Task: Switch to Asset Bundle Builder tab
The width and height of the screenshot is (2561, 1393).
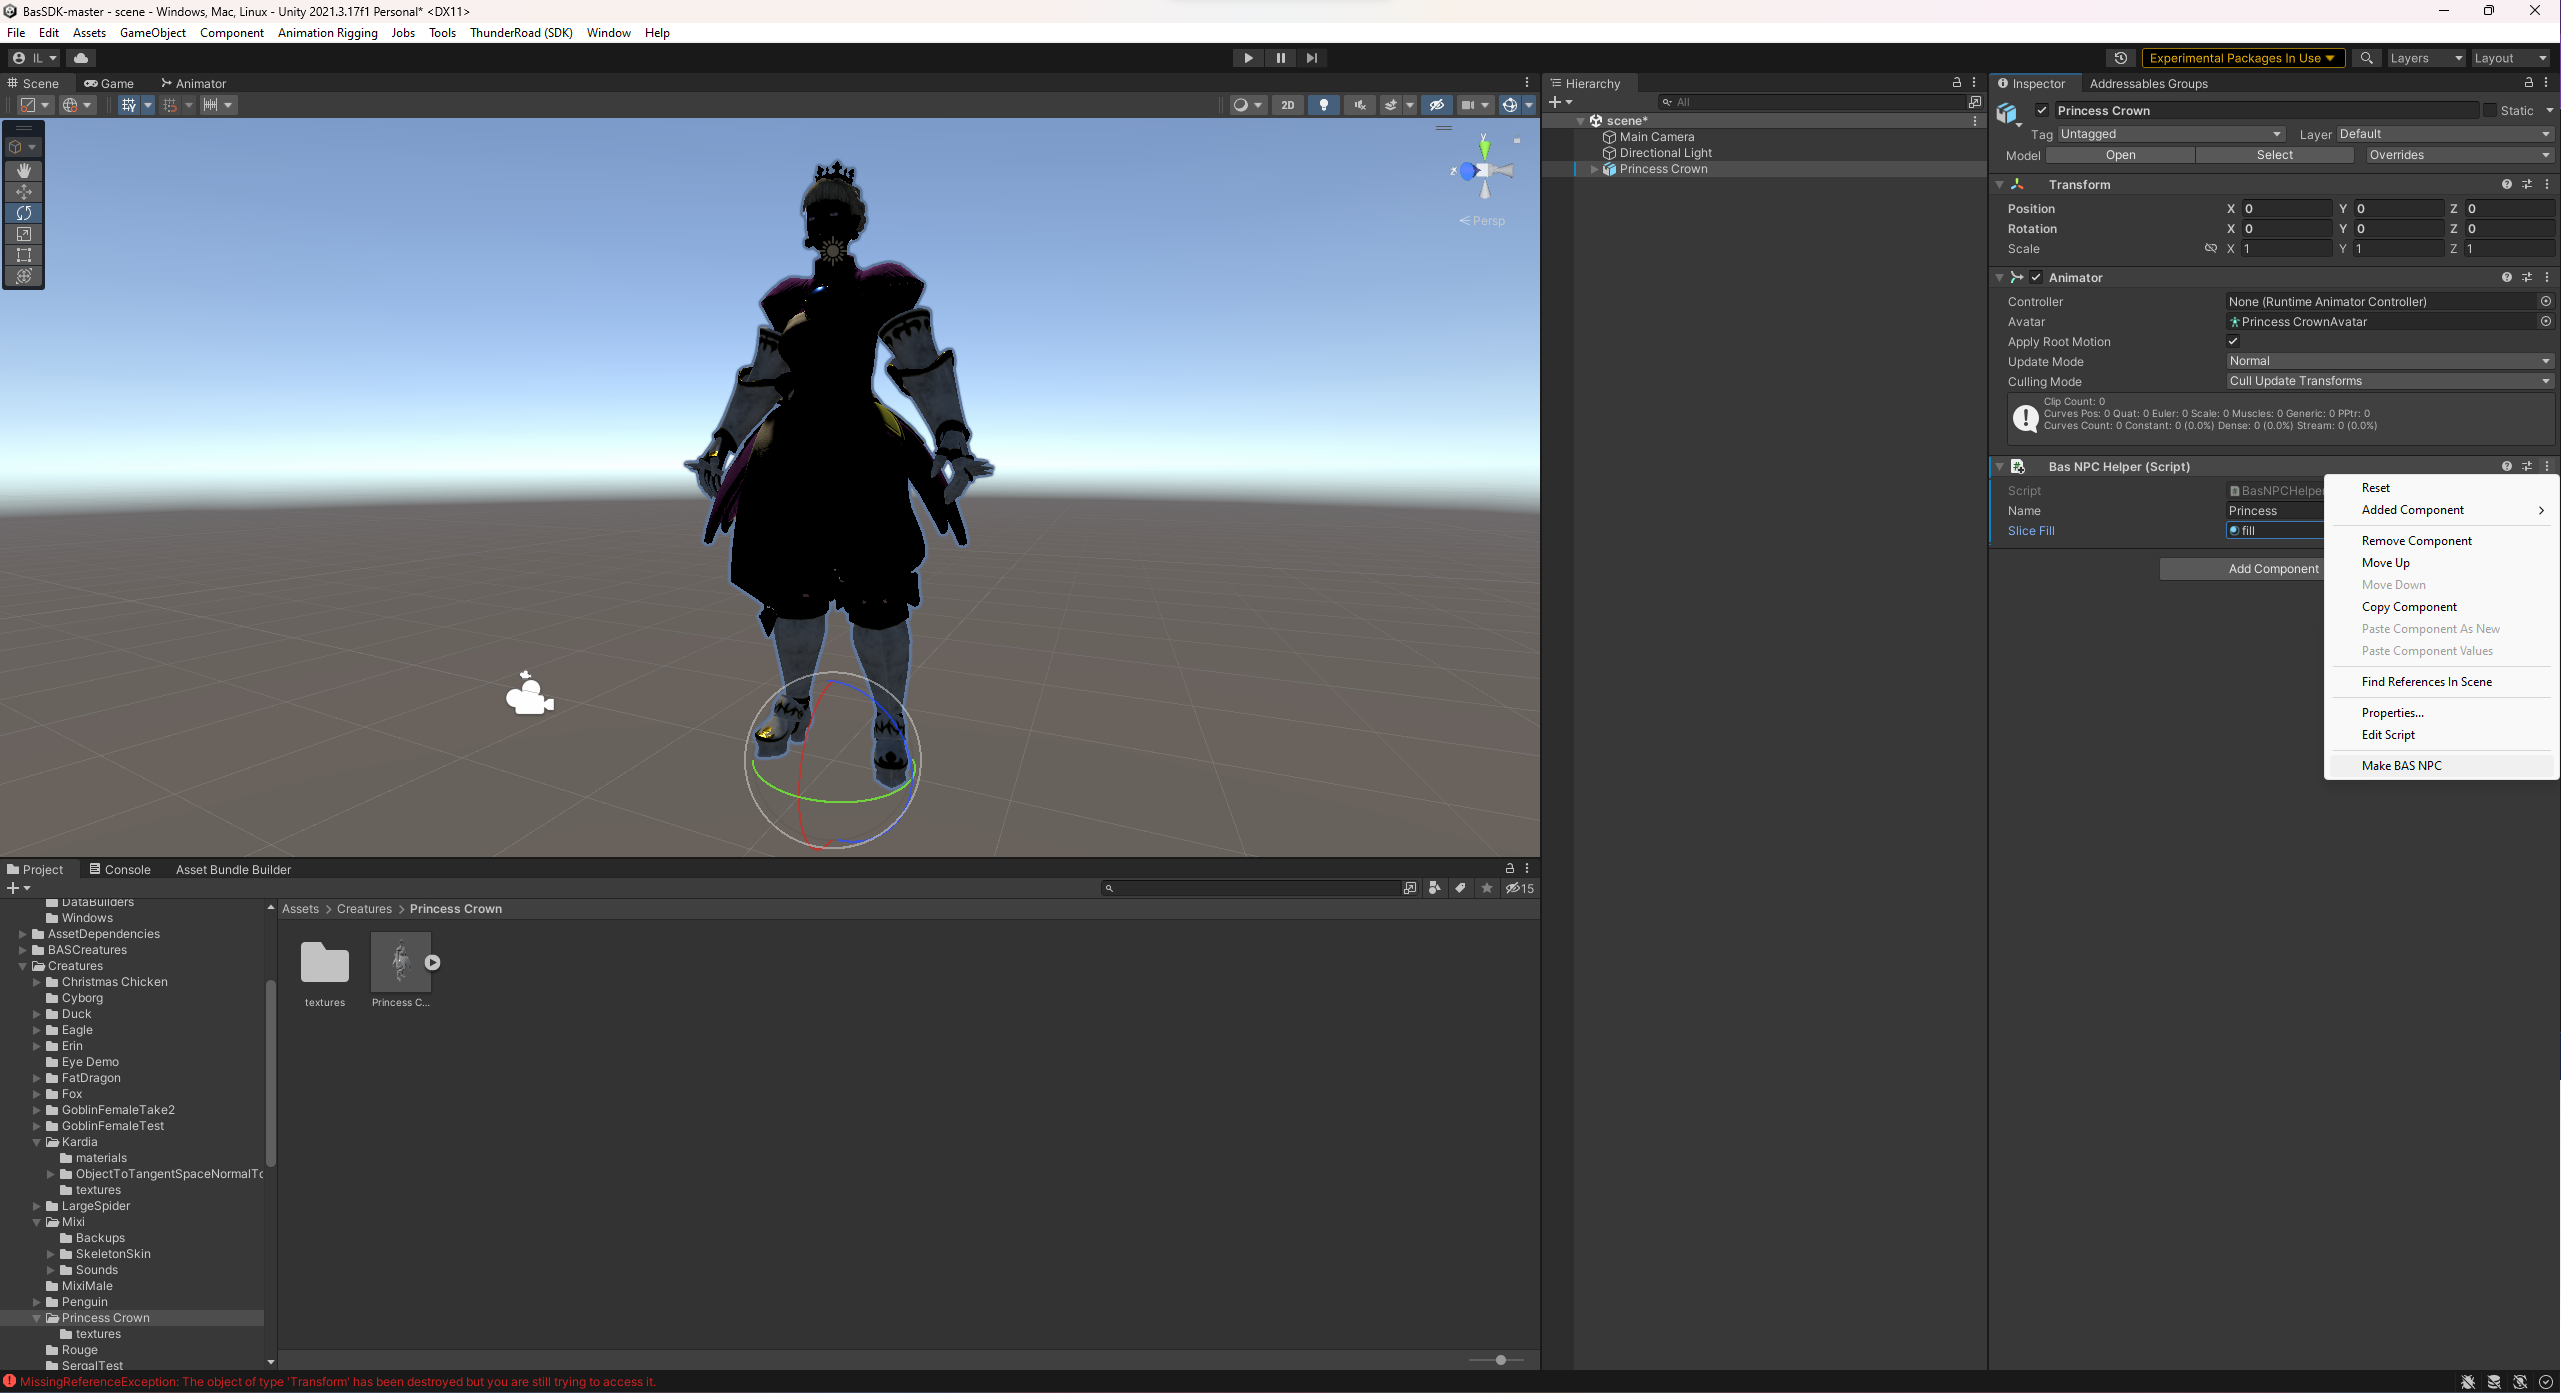Action: pos(233,869)
